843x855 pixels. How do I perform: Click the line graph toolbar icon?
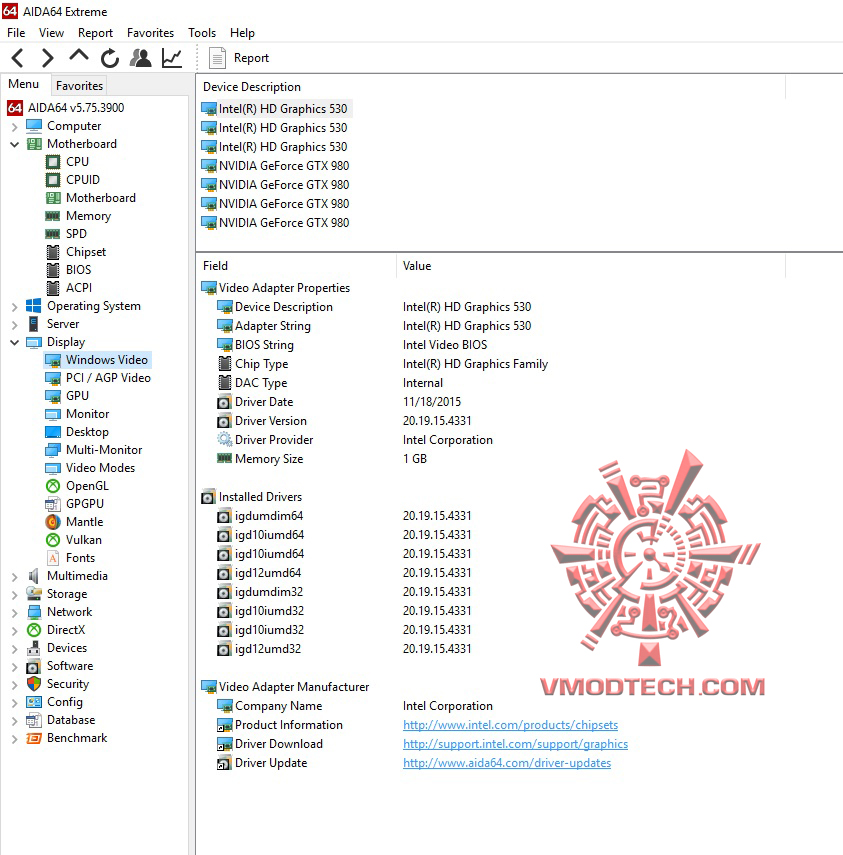pos(171,58)
